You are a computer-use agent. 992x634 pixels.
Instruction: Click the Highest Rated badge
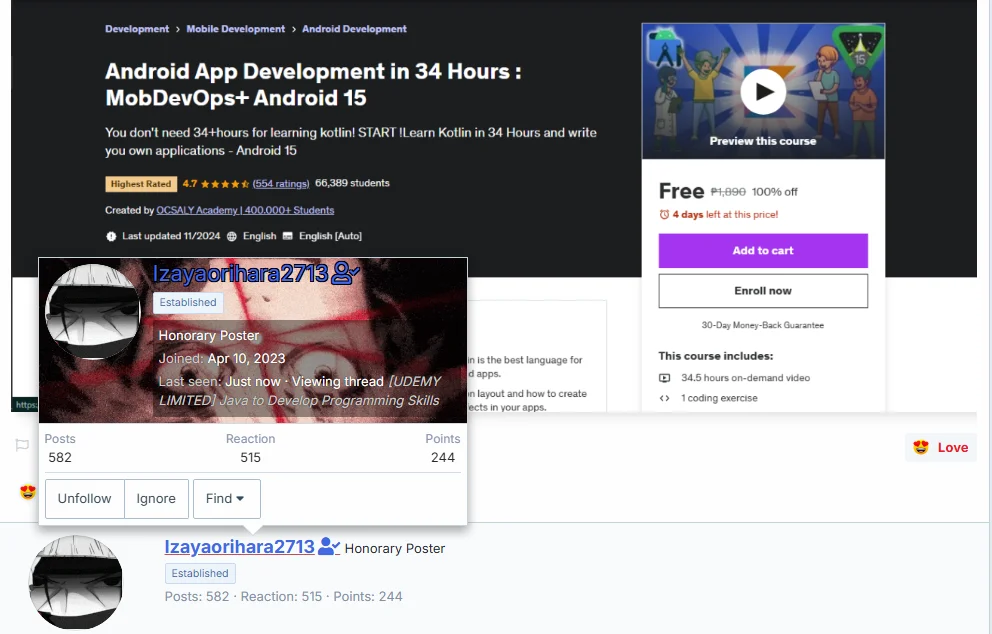pyautogui.click(x=141, y=184)
